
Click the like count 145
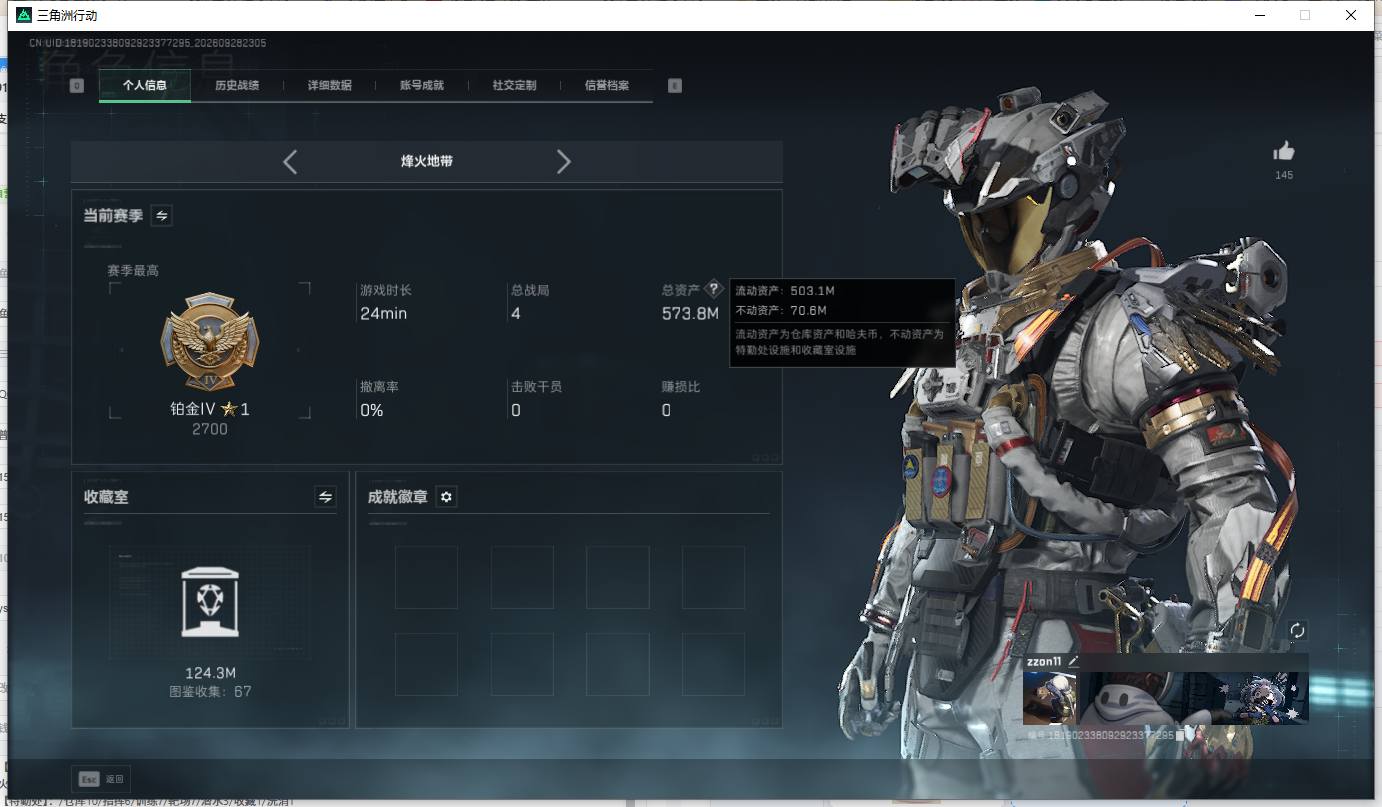[x=1284, y=175]
